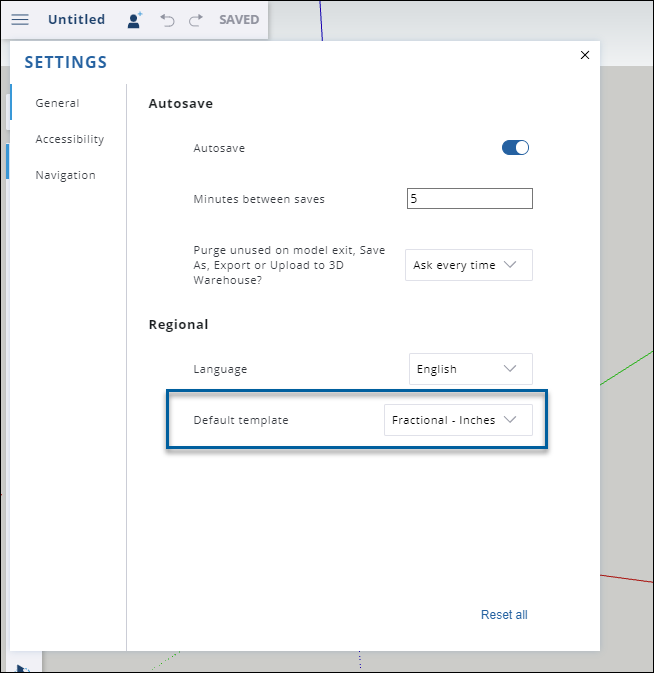Click the add collaborator person icon
This screenshot has width=654, height=673.
(x=135, y=20)
